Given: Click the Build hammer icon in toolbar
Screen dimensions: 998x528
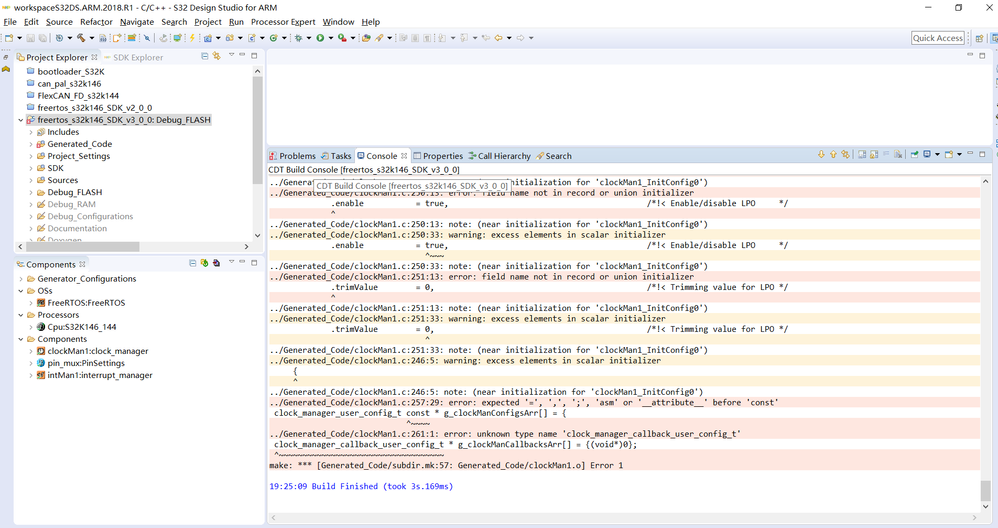Looking at the screenshot, I should click(x=79, y=38).
